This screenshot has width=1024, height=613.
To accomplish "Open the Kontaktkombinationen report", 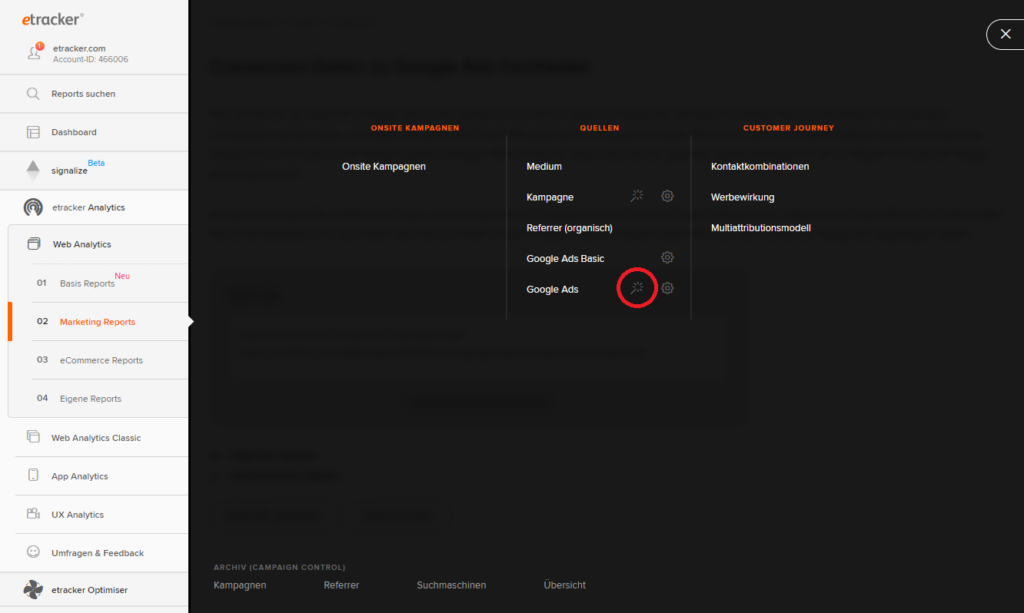I will click(760, 166).
